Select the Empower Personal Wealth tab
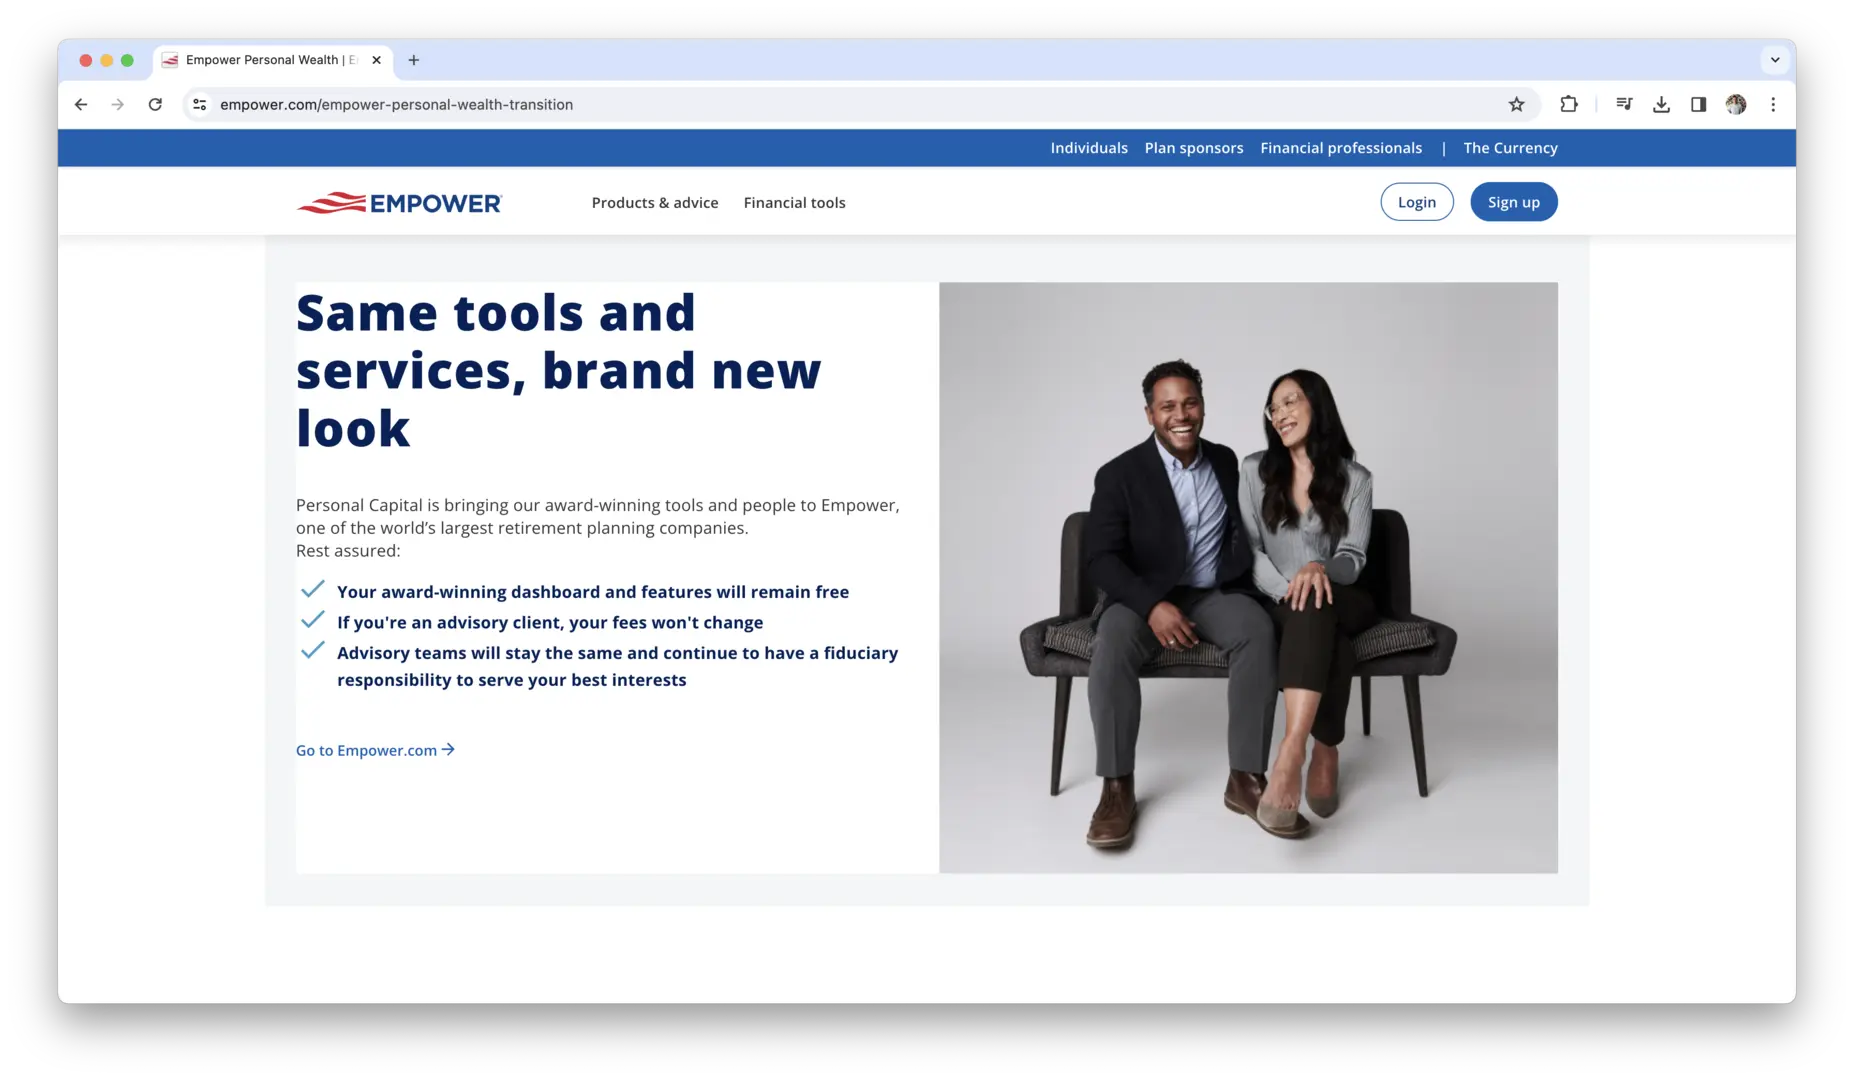Image resolution: width=1854 pixels, height=1080 pixels. pyautogui.click(x=272, y=60)
